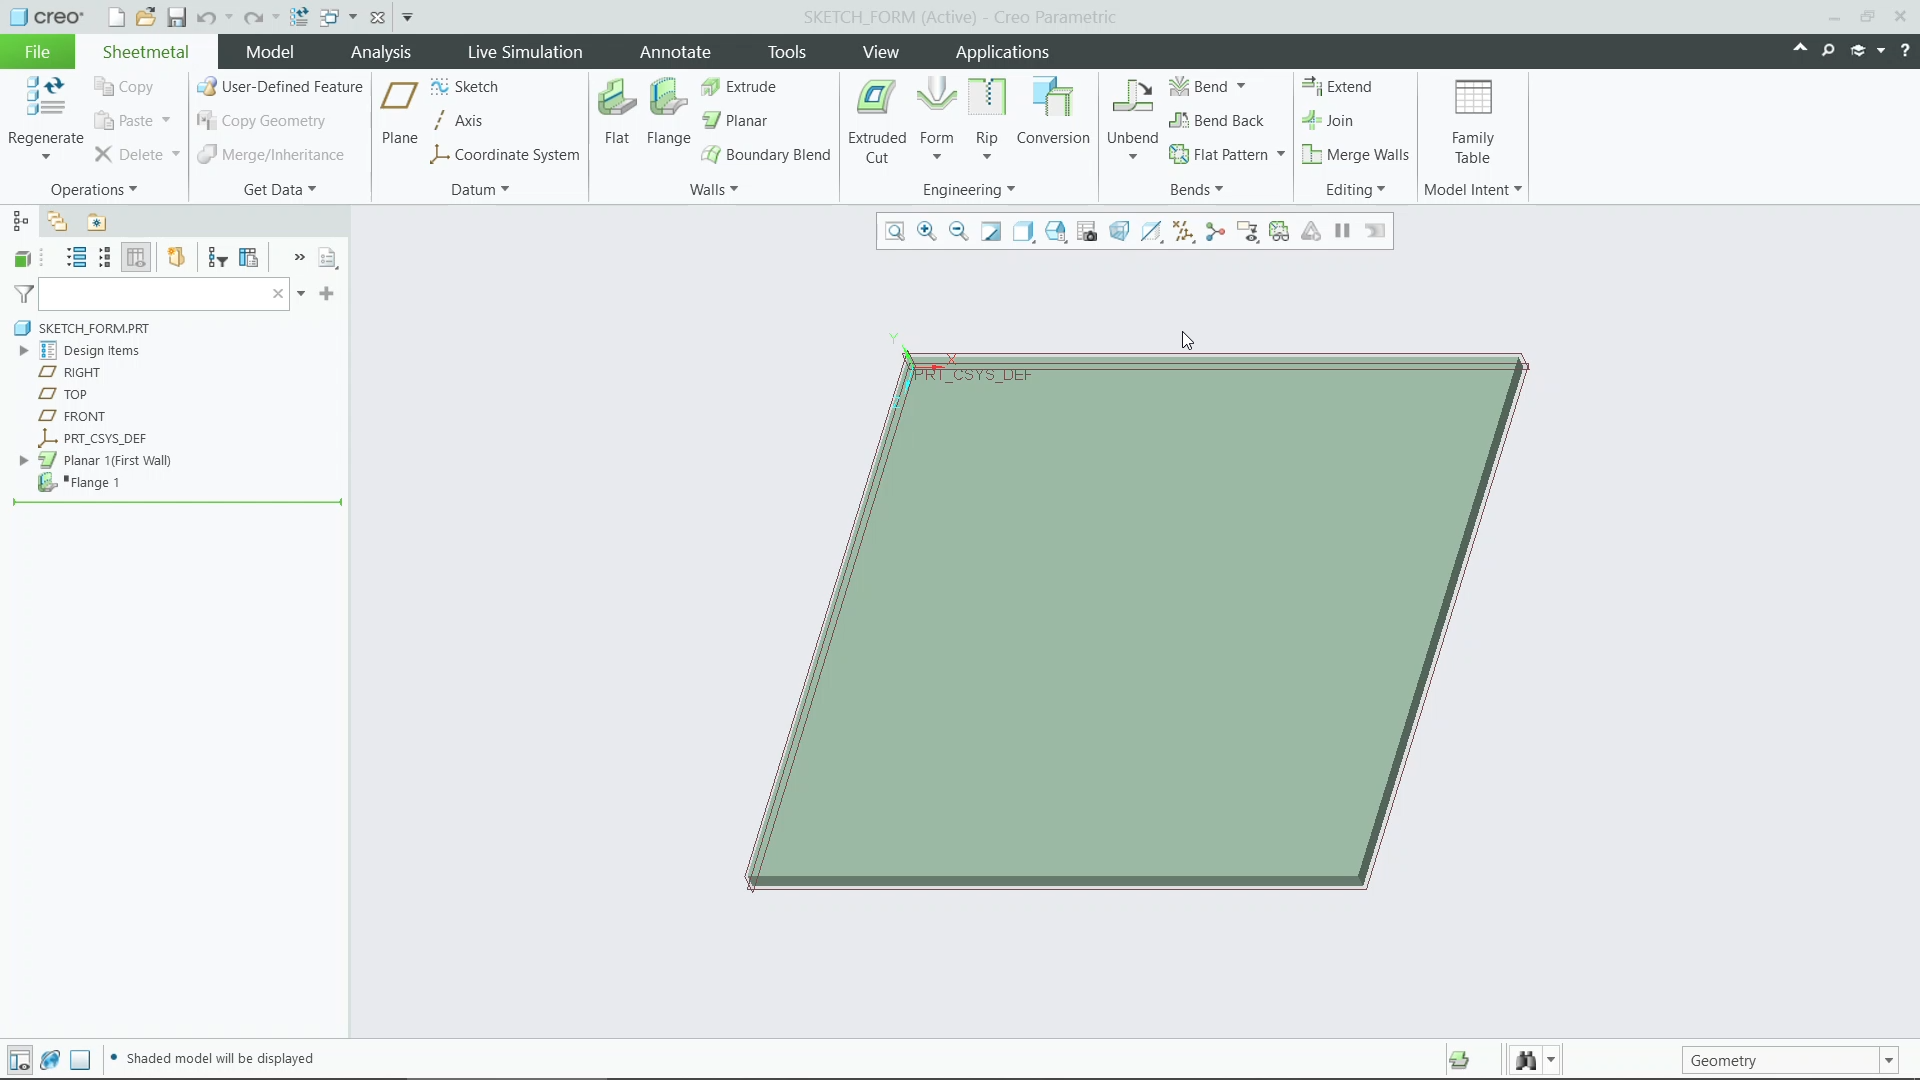Screen dimensions: 1920x1080
Task: Expand the Design Items tree node
Action: point(24,351)
